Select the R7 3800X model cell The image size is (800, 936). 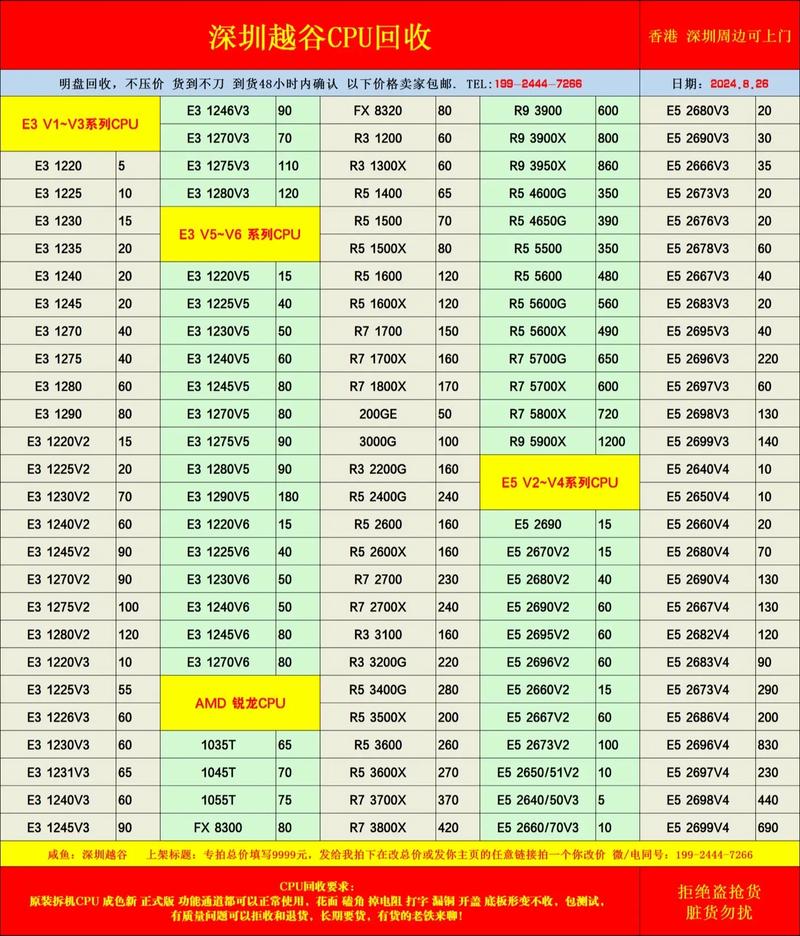[x=378, y=827]
